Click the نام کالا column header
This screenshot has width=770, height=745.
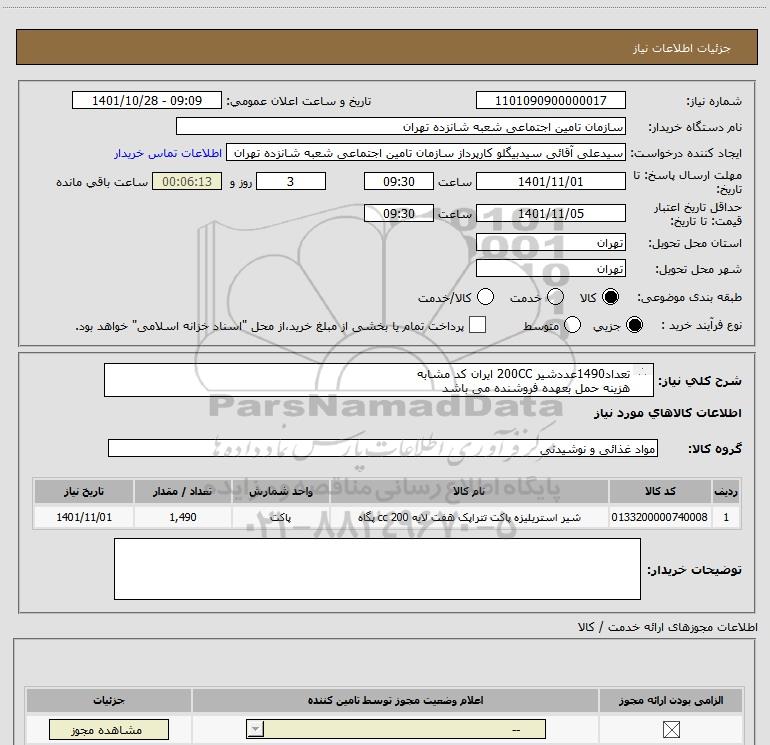pos(469,491)
